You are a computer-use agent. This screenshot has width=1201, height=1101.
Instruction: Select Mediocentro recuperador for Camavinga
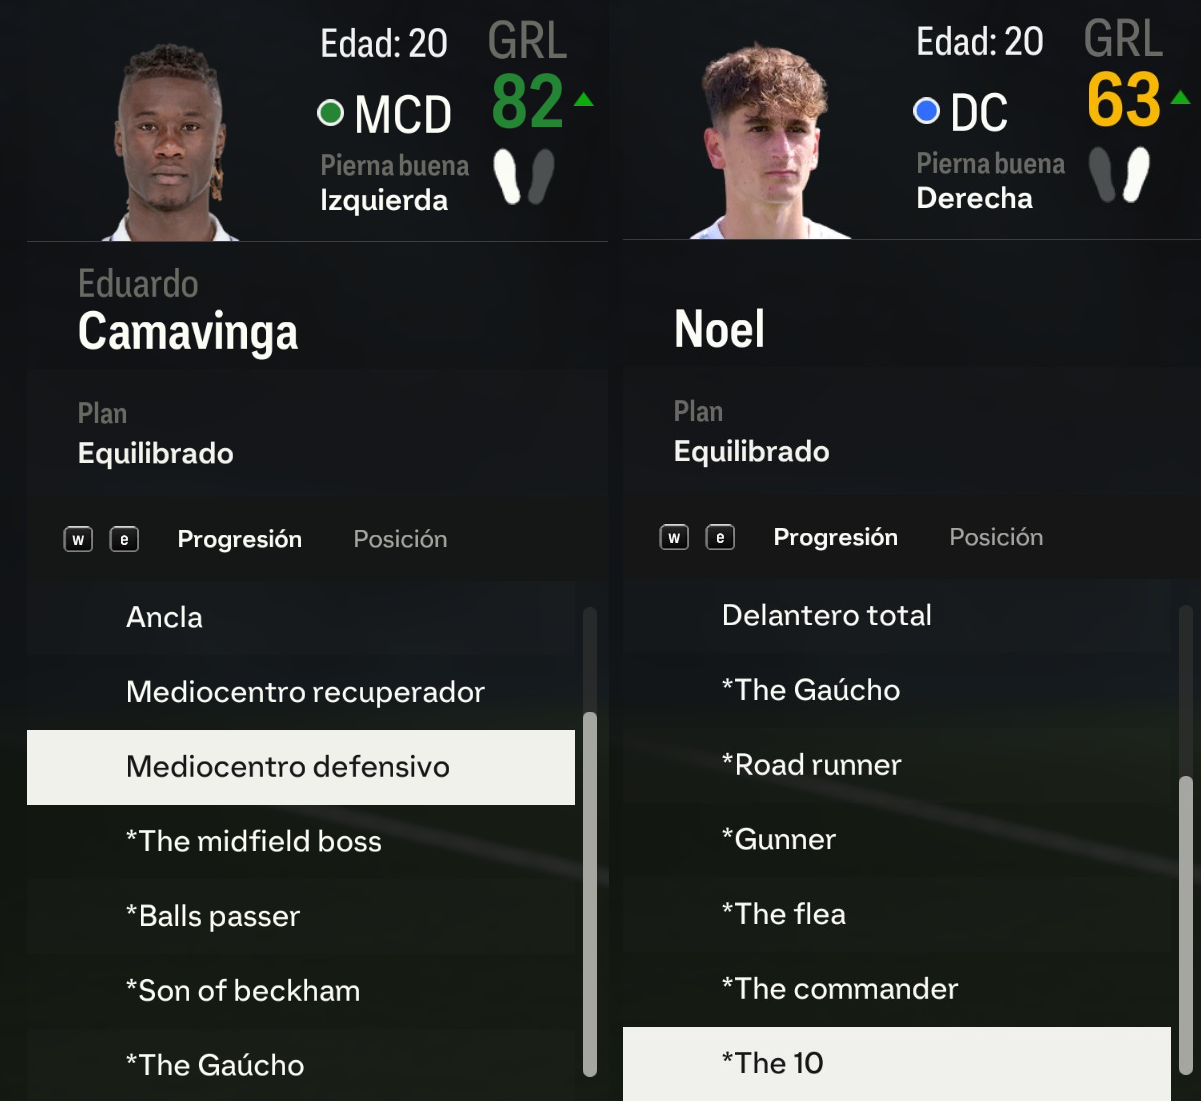coord(305,692)
